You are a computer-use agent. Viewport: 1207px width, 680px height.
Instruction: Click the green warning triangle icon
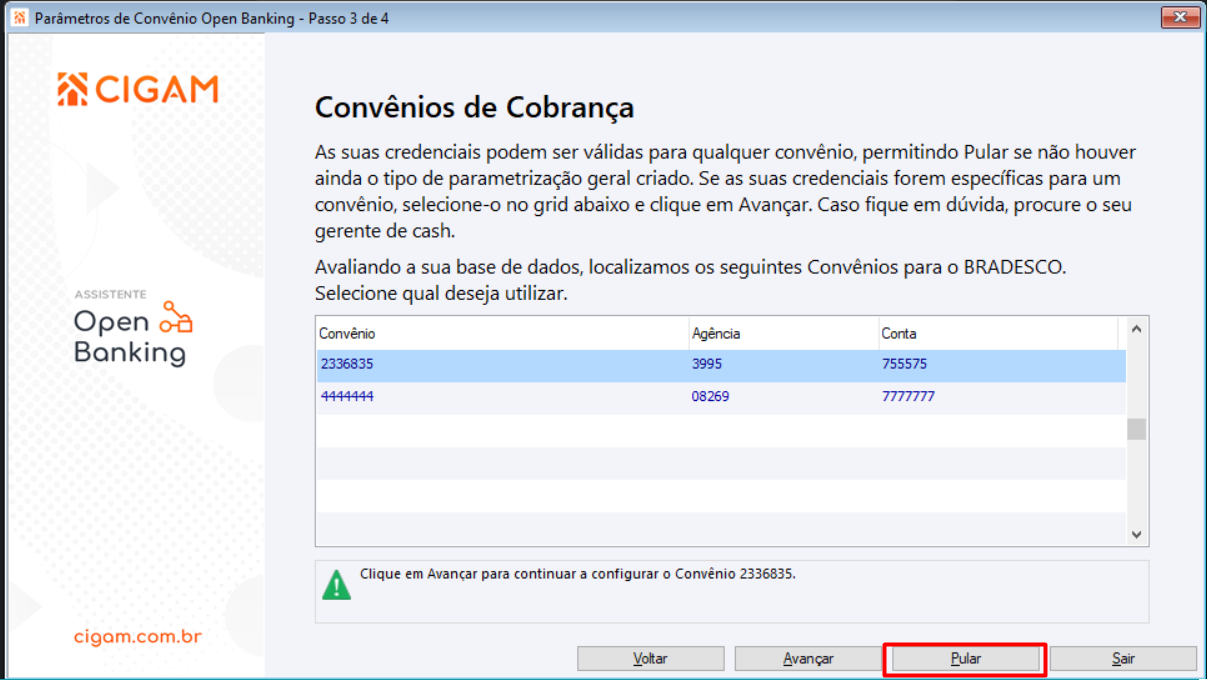pos(337,584)
